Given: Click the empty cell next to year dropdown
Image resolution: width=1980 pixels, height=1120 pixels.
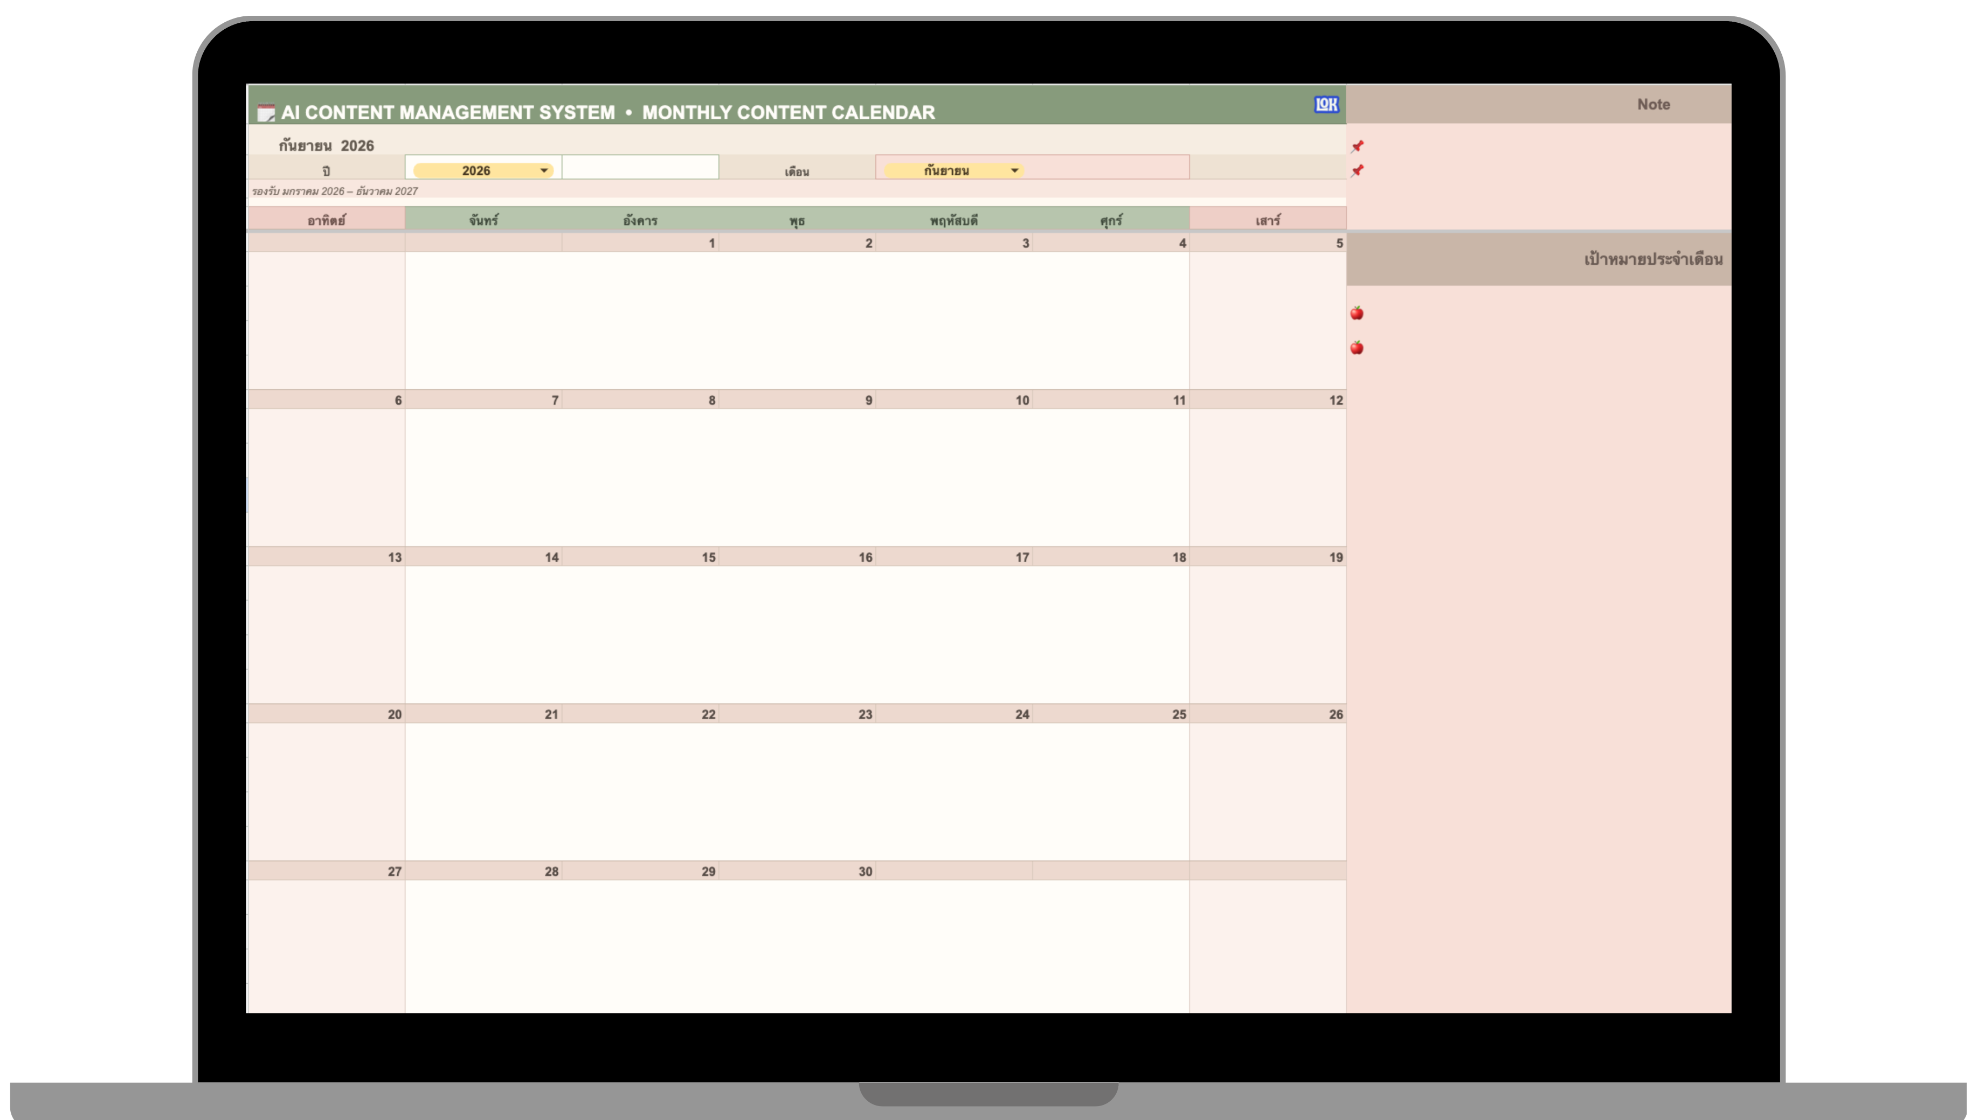Looking at the screenshot, I should pyautogui.click(x=640, y=167).
